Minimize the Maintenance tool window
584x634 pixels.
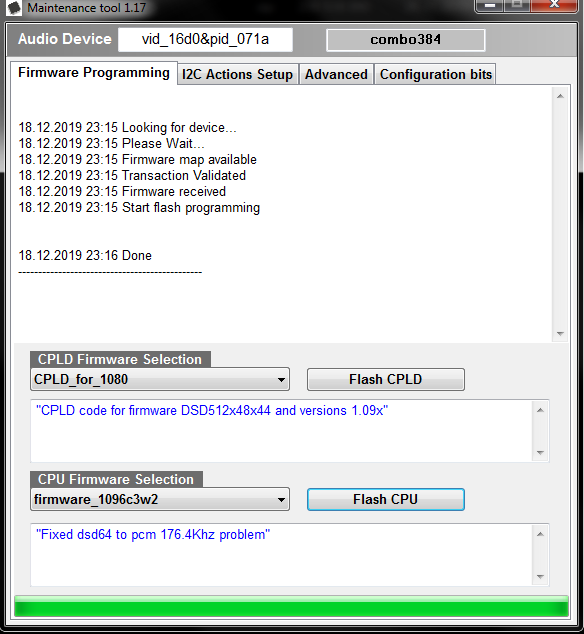(x=490, y=6)
